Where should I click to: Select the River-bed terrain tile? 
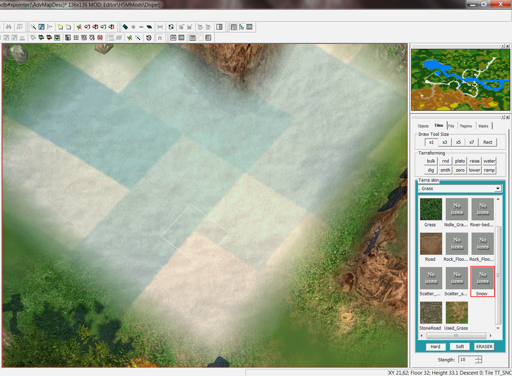click(483, 209)
